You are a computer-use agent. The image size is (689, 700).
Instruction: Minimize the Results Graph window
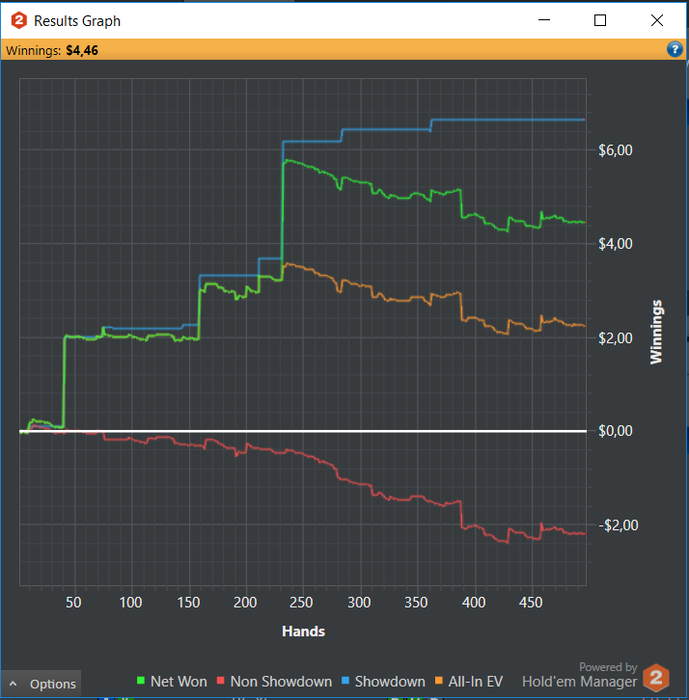click(x=544, y=20)
